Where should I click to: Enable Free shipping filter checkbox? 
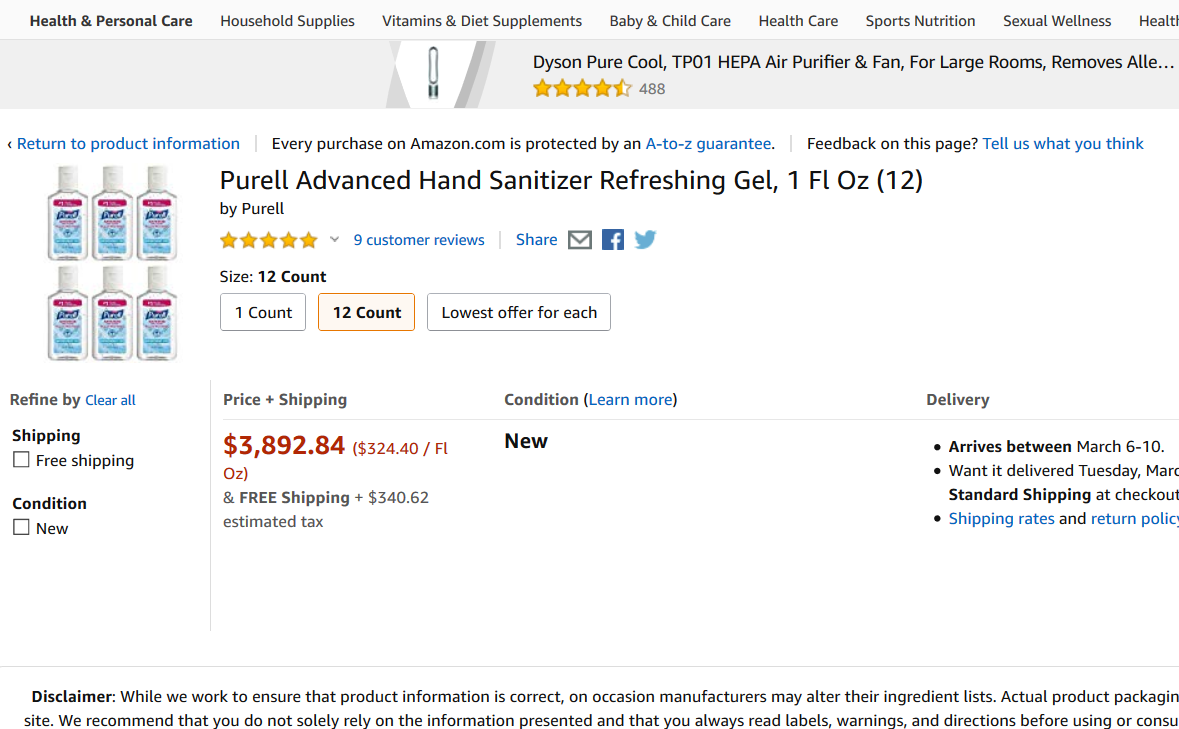(x=21, y=460)
